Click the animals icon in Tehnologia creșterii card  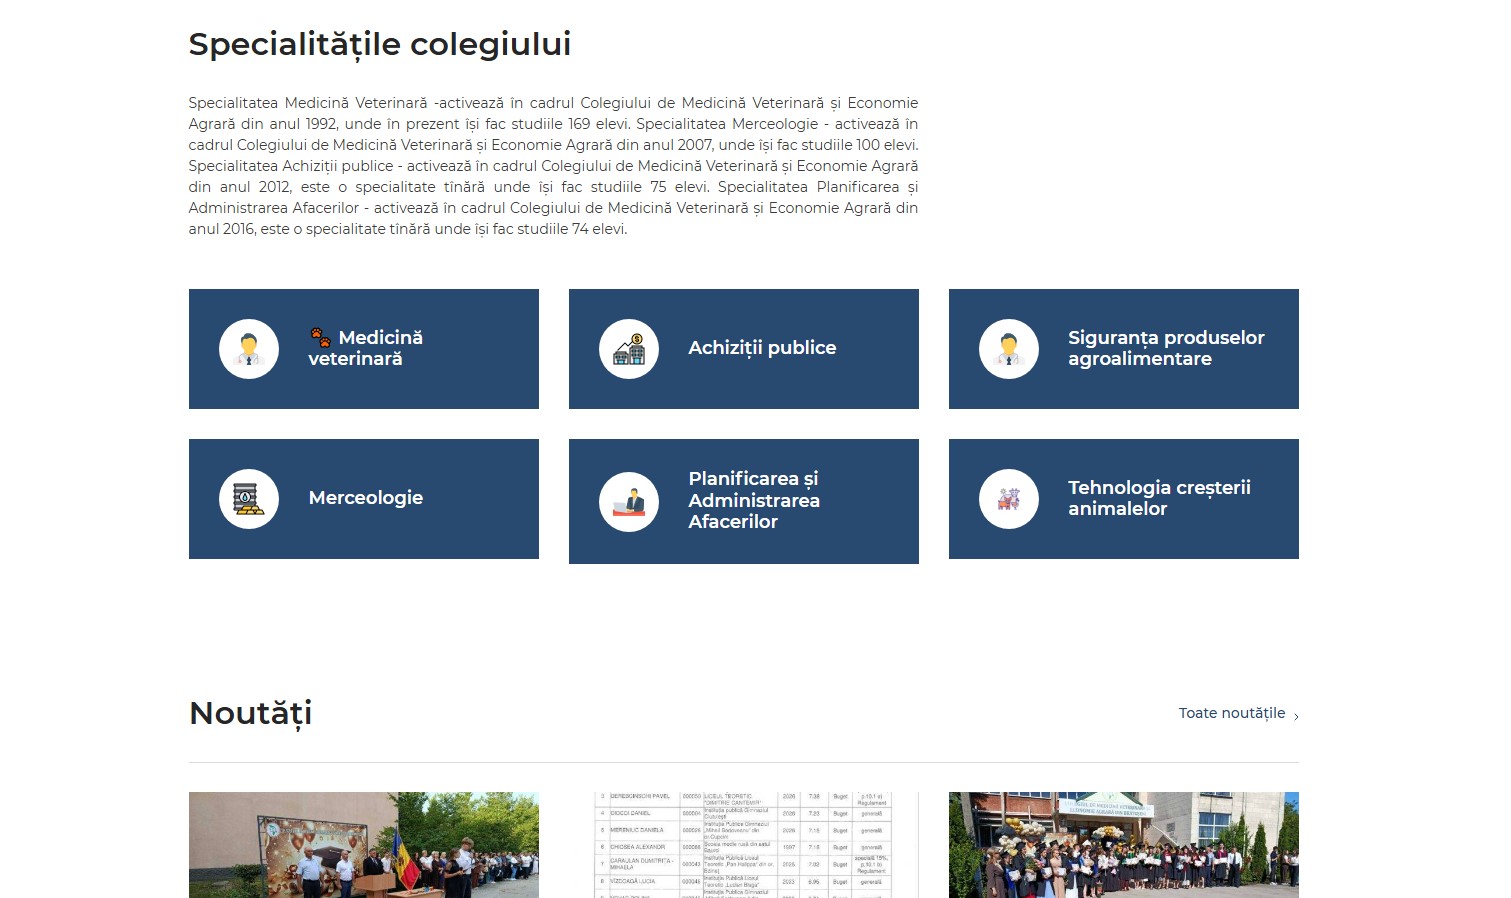(x=1009, y=499)
